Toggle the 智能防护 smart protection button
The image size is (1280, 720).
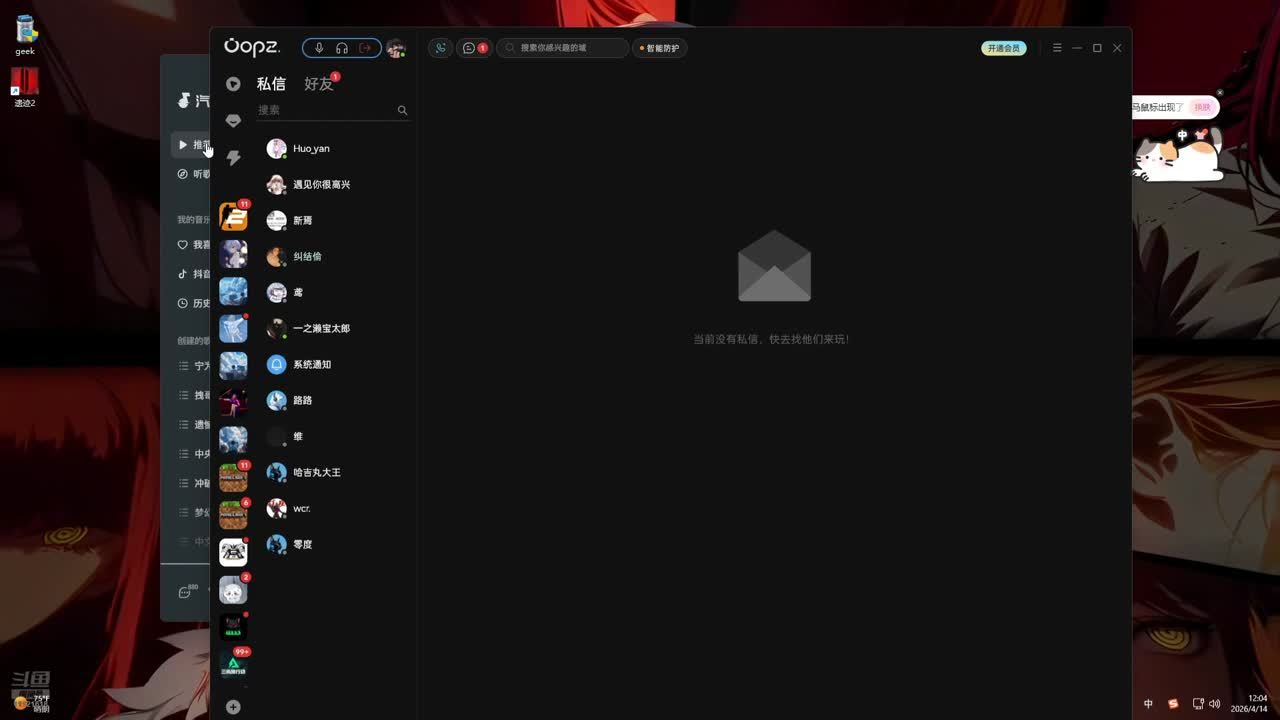[660, 48]
